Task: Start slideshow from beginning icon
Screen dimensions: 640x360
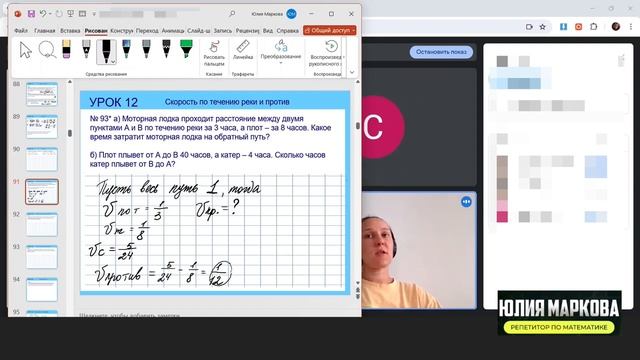Action: coord(70,14)
